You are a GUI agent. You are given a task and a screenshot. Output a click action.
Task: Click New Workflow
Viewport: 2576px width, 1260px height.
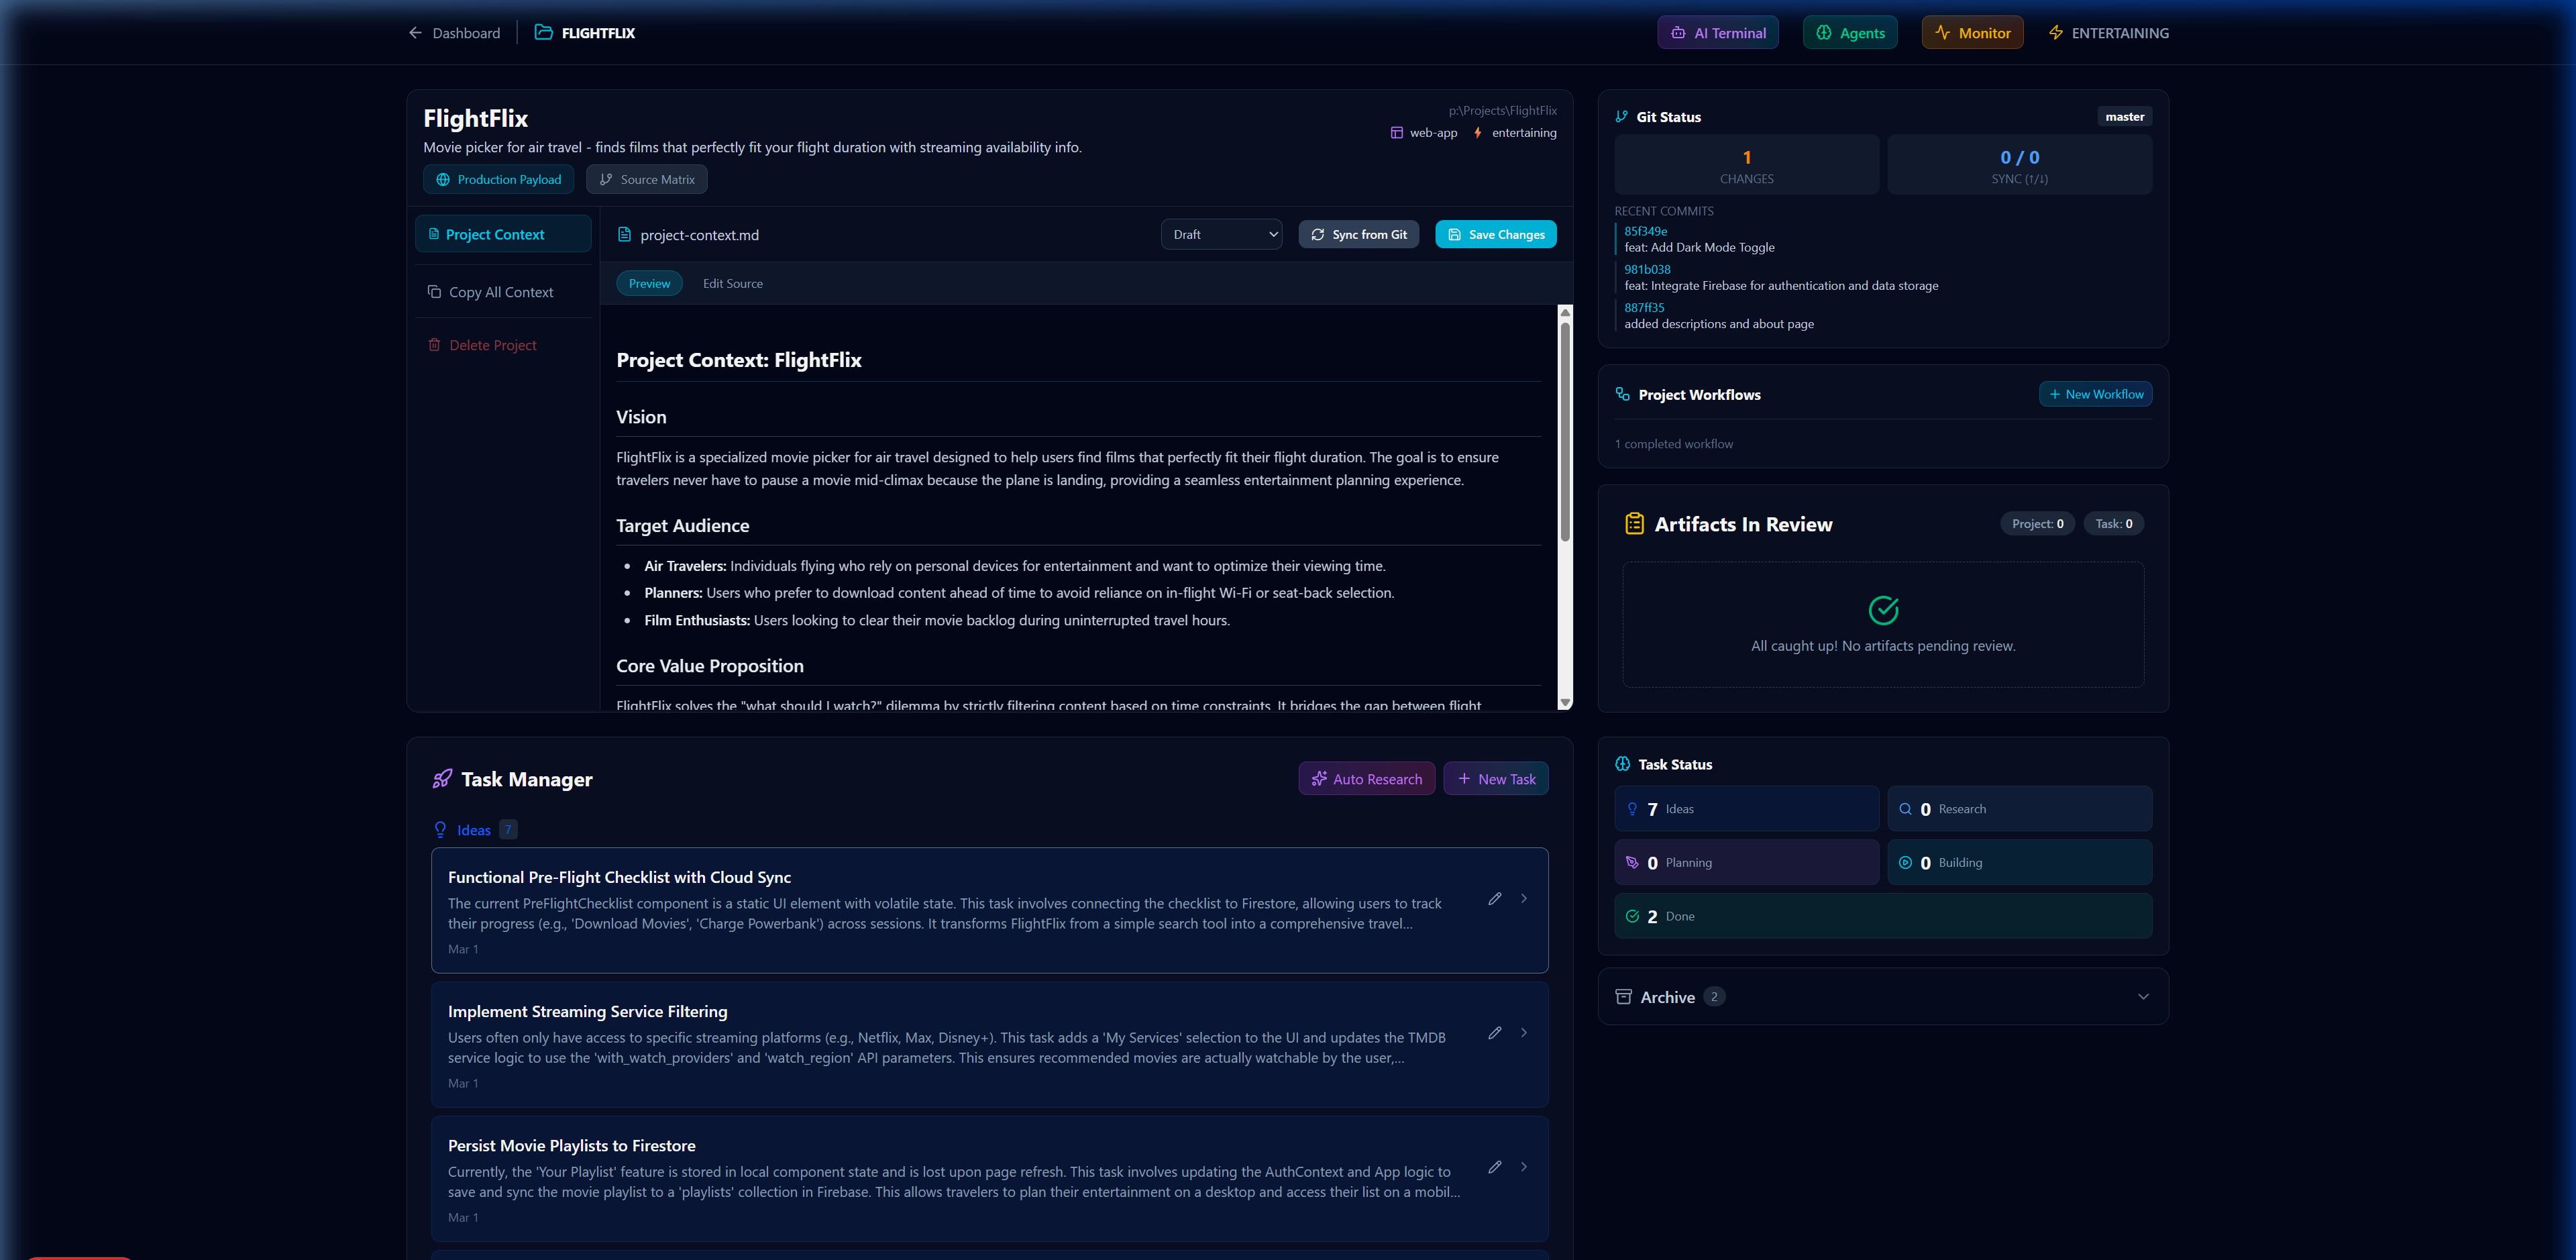2095,394
